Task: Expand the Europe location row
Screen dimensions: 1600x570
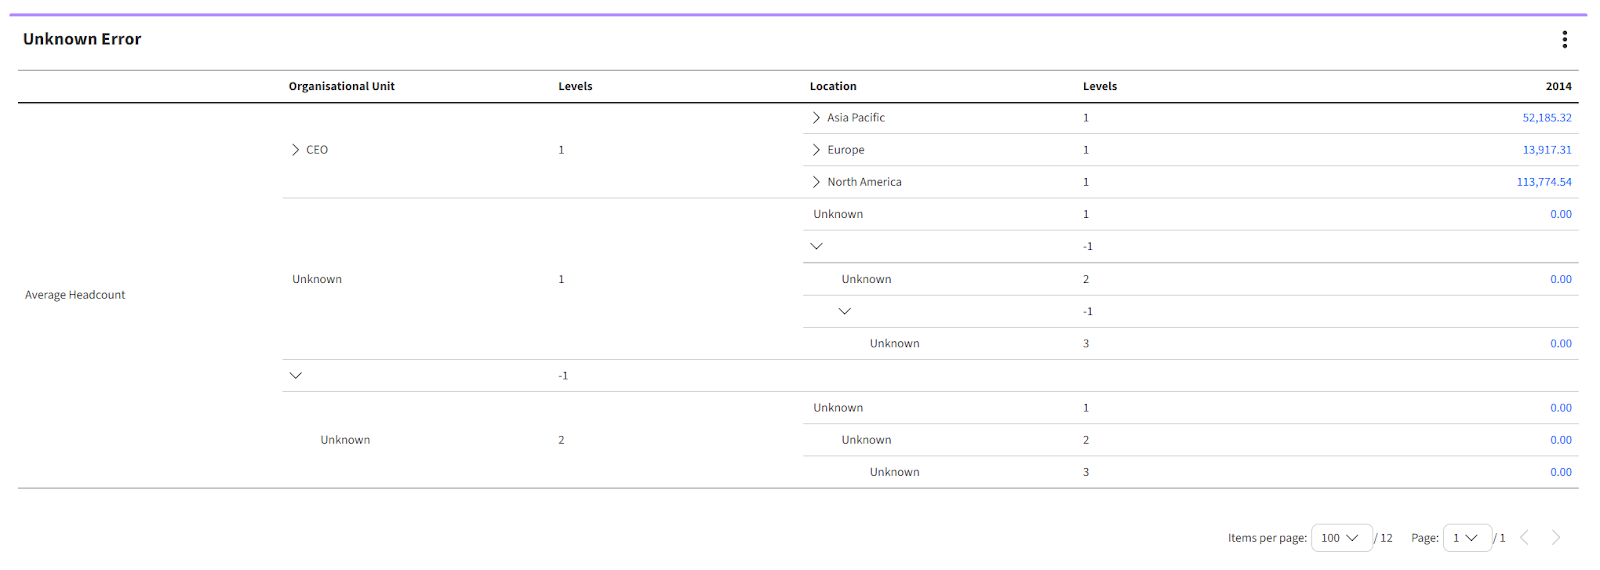Action: click(816, 150)
